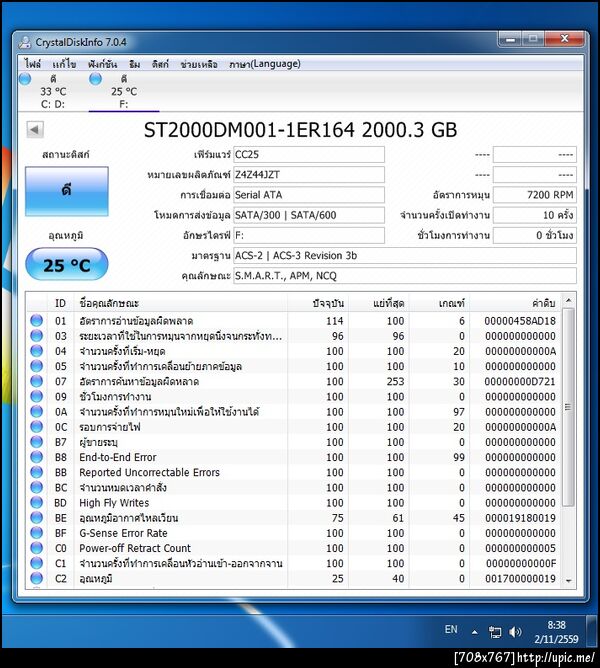This screenshot has height=668, width=600.
Task: Click the status orb for attribute 04
Action: coord(37,351)
